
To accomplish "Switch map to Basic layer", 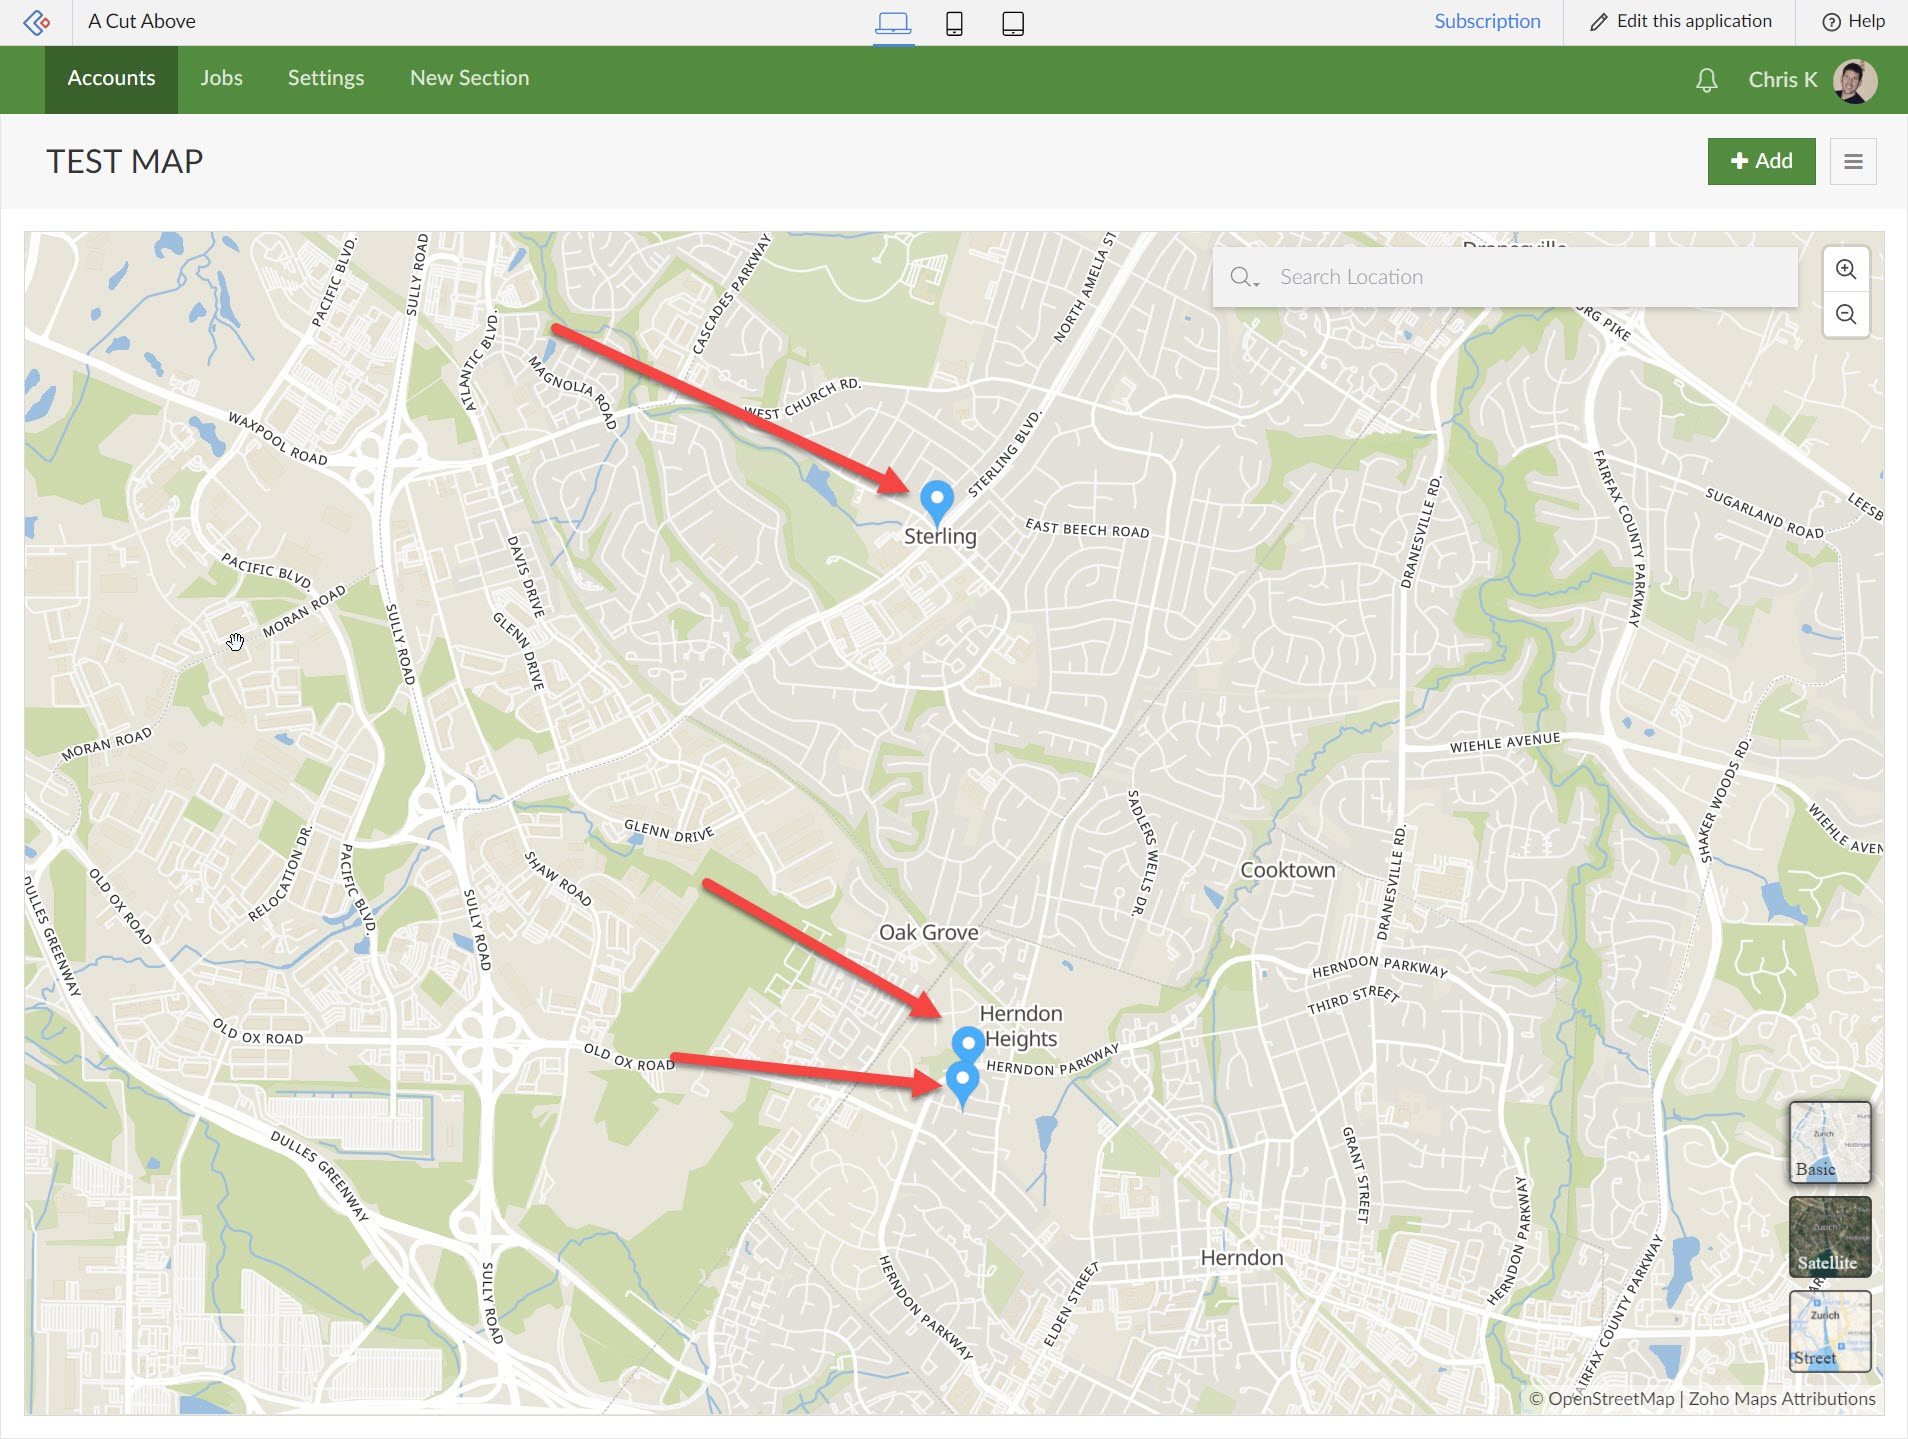I will 1830,1142.
